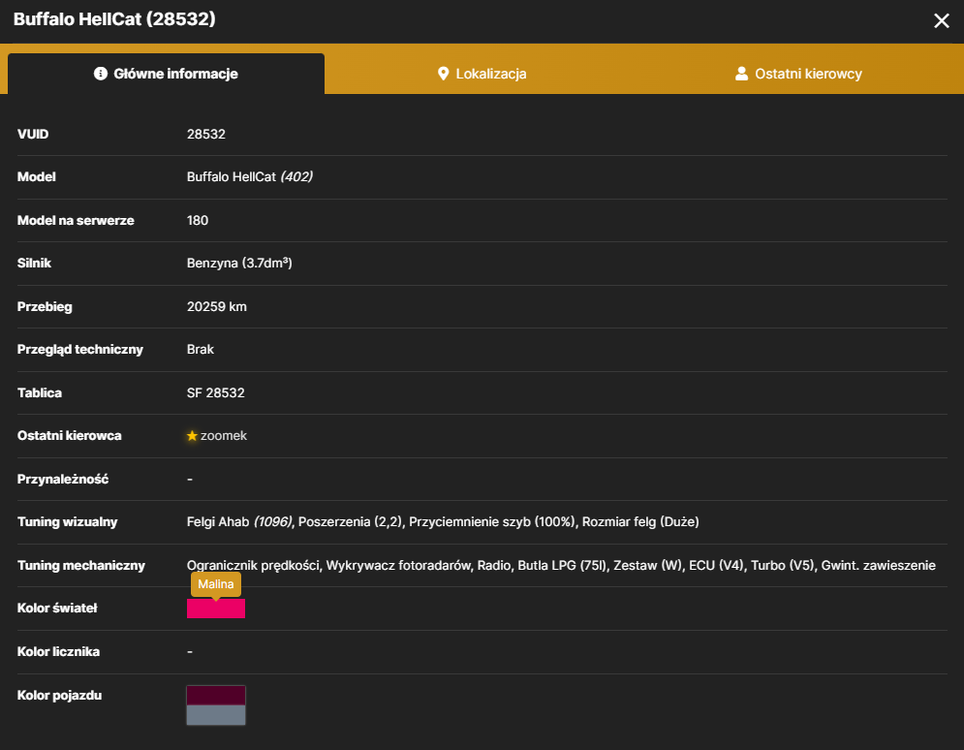This screenshot has height=750, width=964.
Task: Click the dark maroon vehicle color swatch
Action: pos(216,695)
